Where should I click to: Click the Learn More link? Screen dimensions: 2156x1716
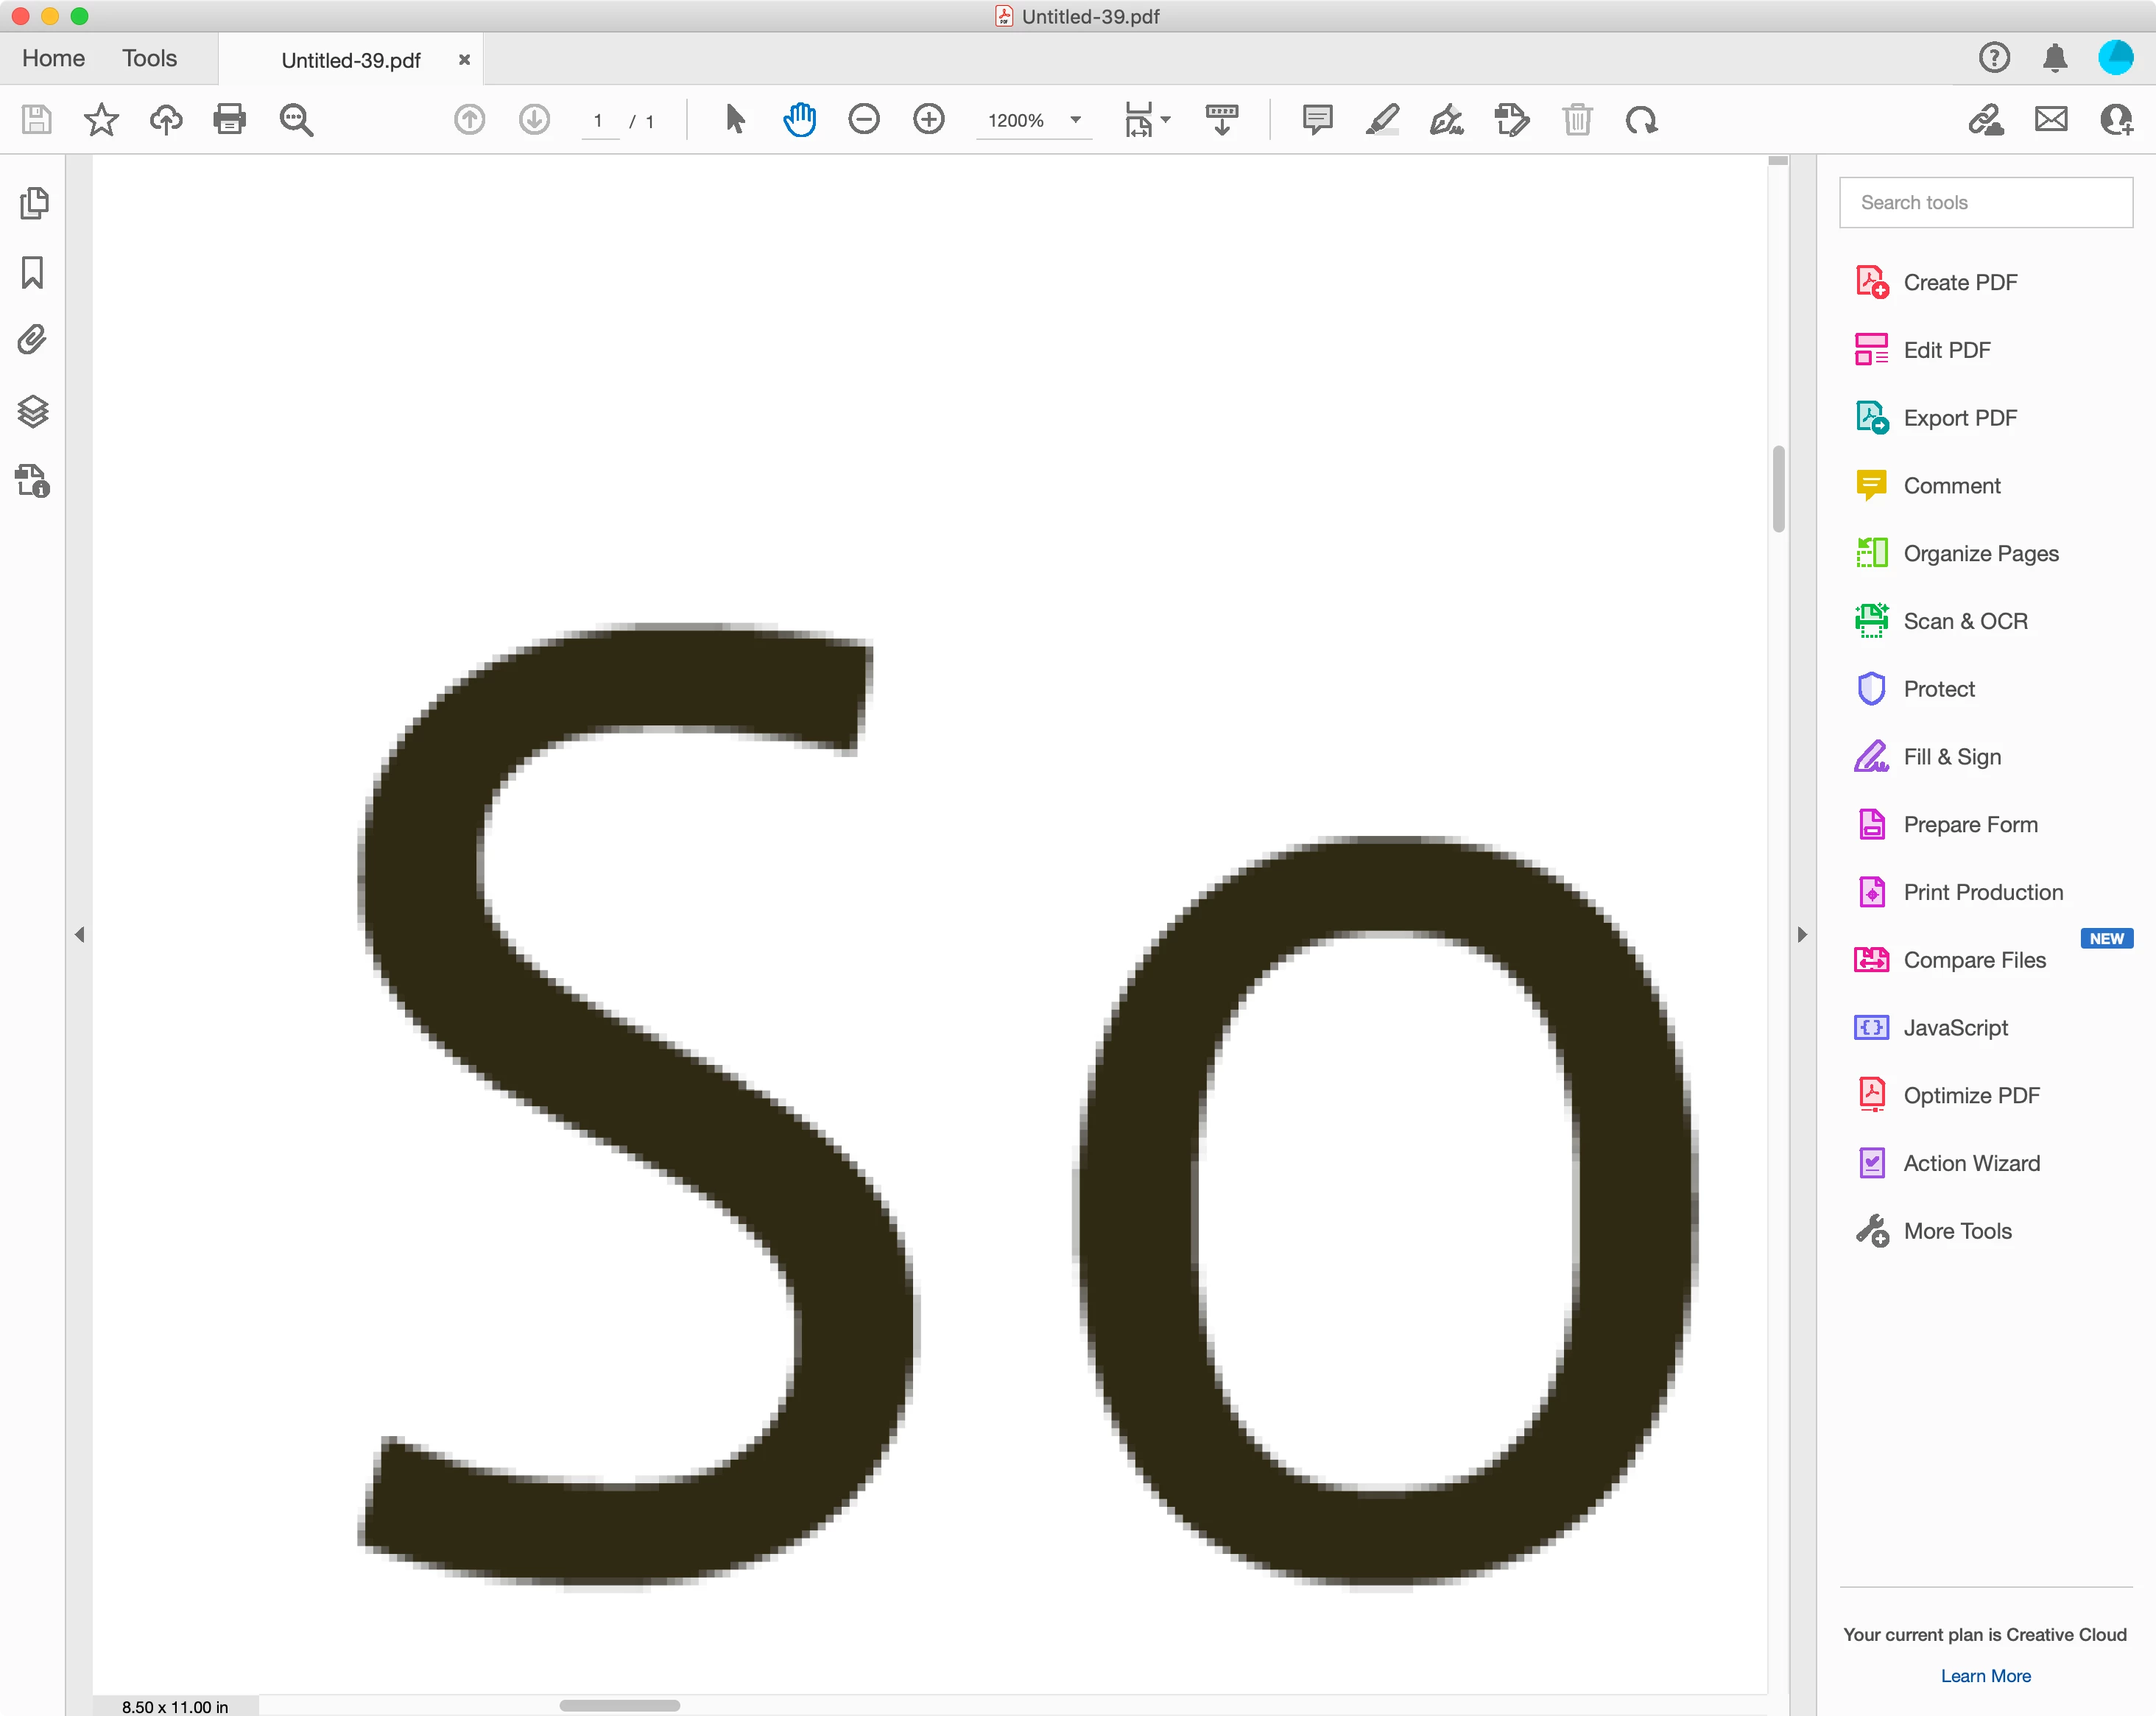tap(1985, 1676)
